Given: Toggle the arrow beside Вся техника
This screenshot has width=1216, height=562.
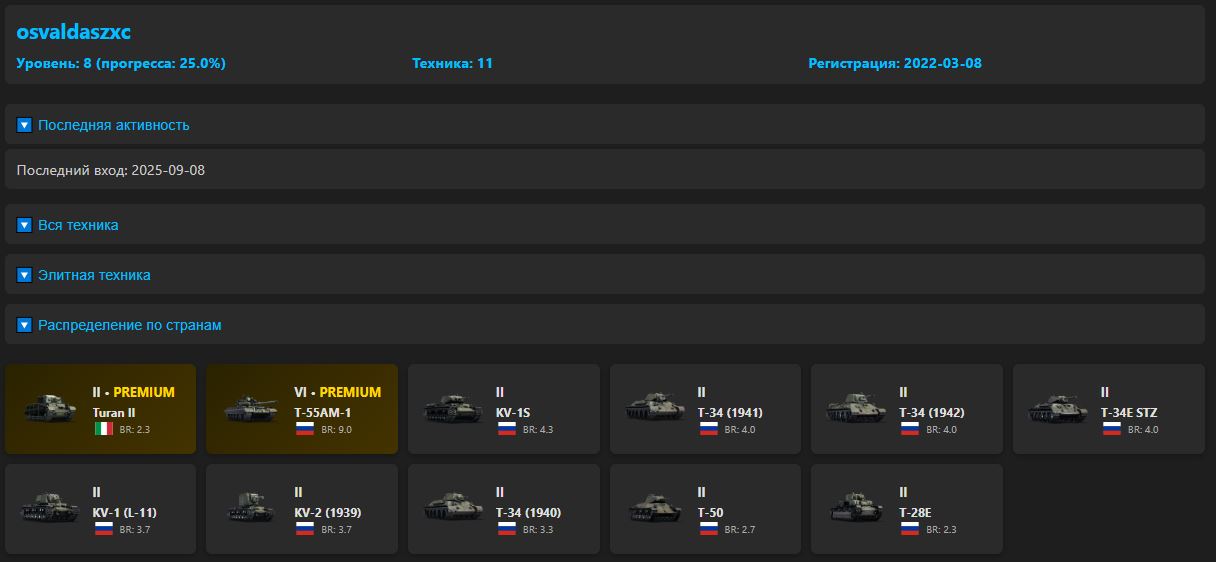Looking at the screenshot, I should (x=25, y=225).
